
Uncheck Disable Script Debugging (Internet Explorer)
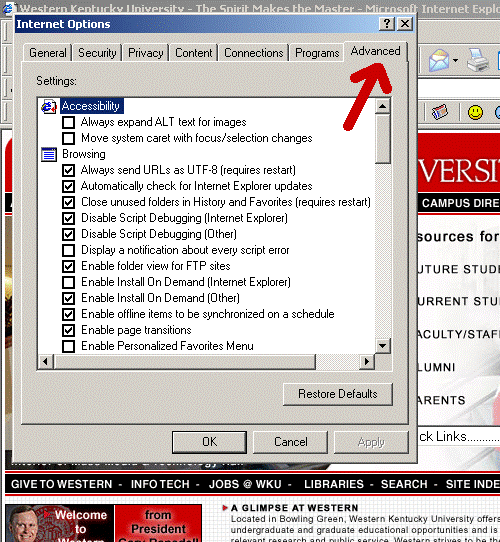[68, 218]
